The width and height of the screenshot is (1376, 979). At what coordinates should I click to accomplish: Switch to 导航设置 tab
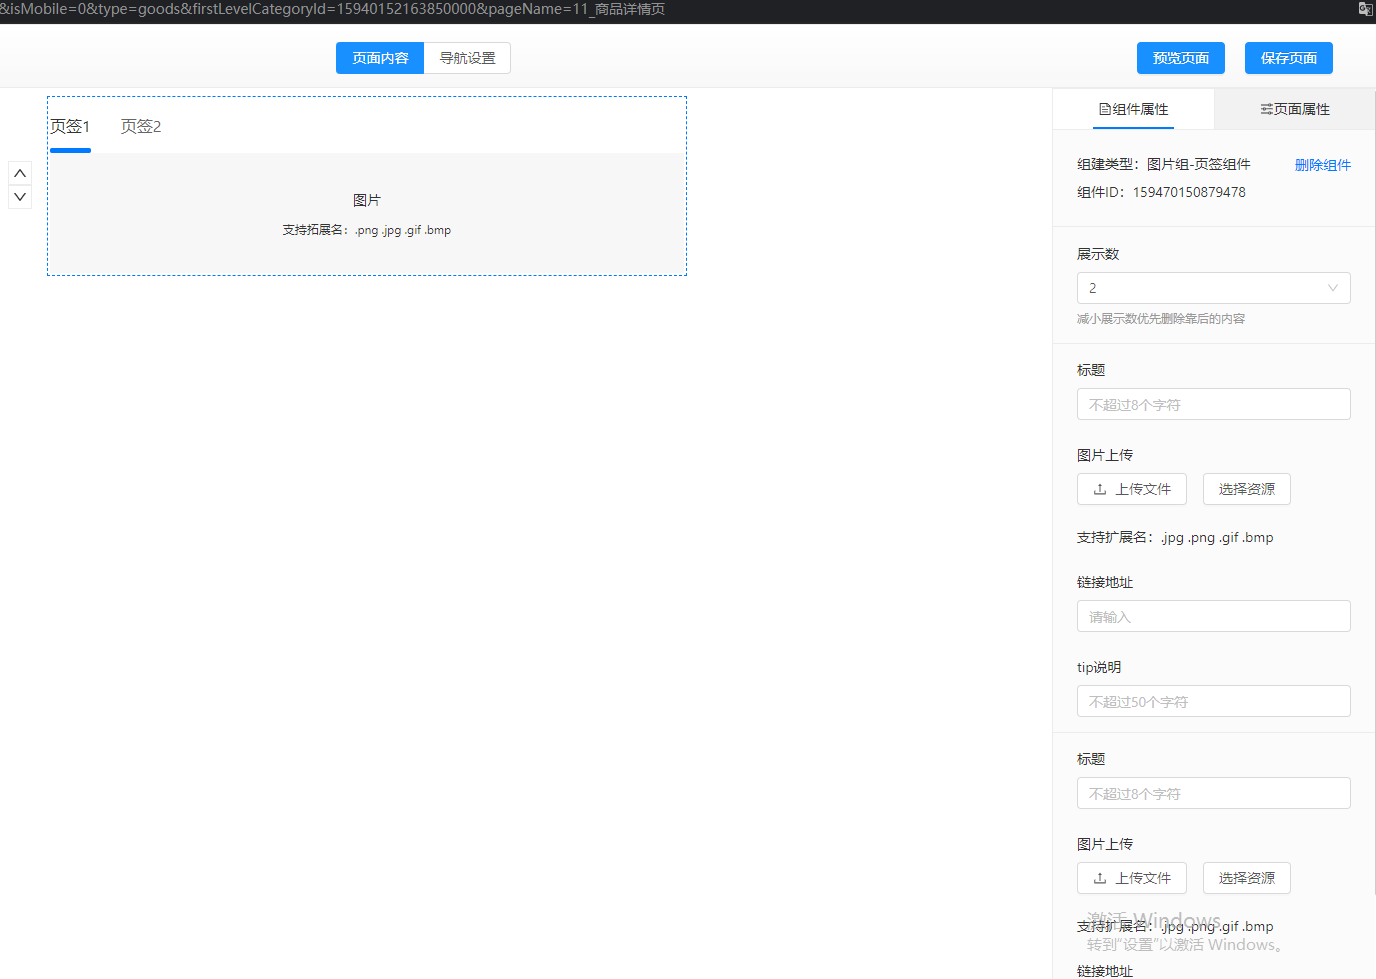(468, 58)
